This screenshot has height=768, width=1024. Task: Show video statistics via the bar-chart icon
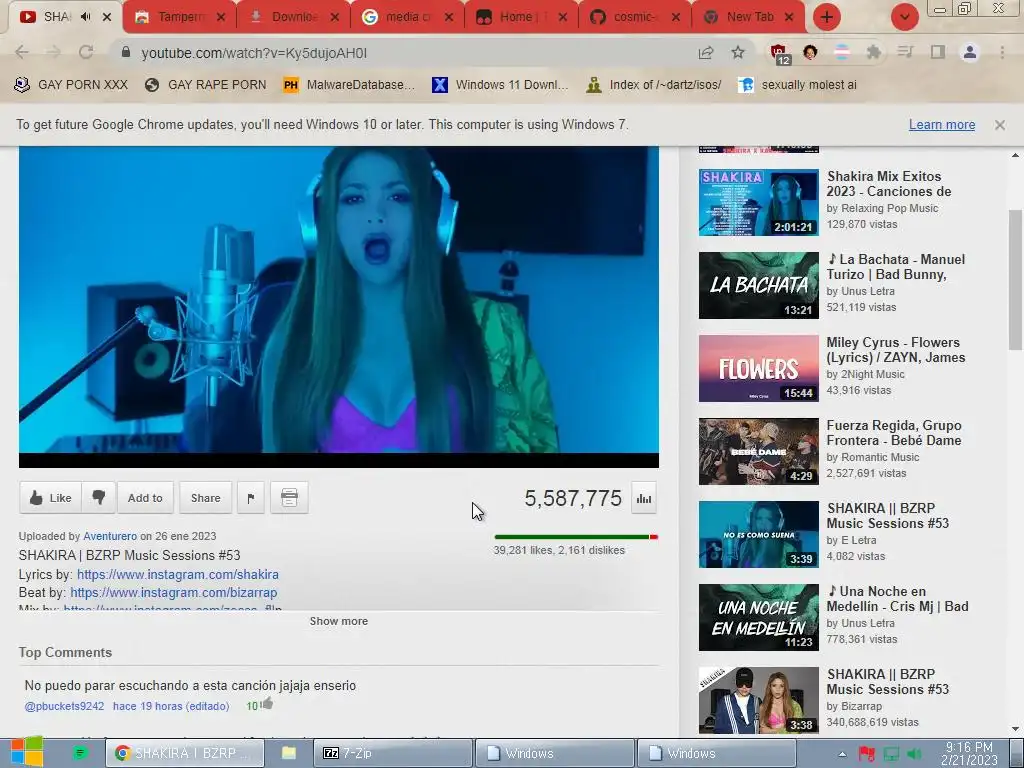point(644,498)
